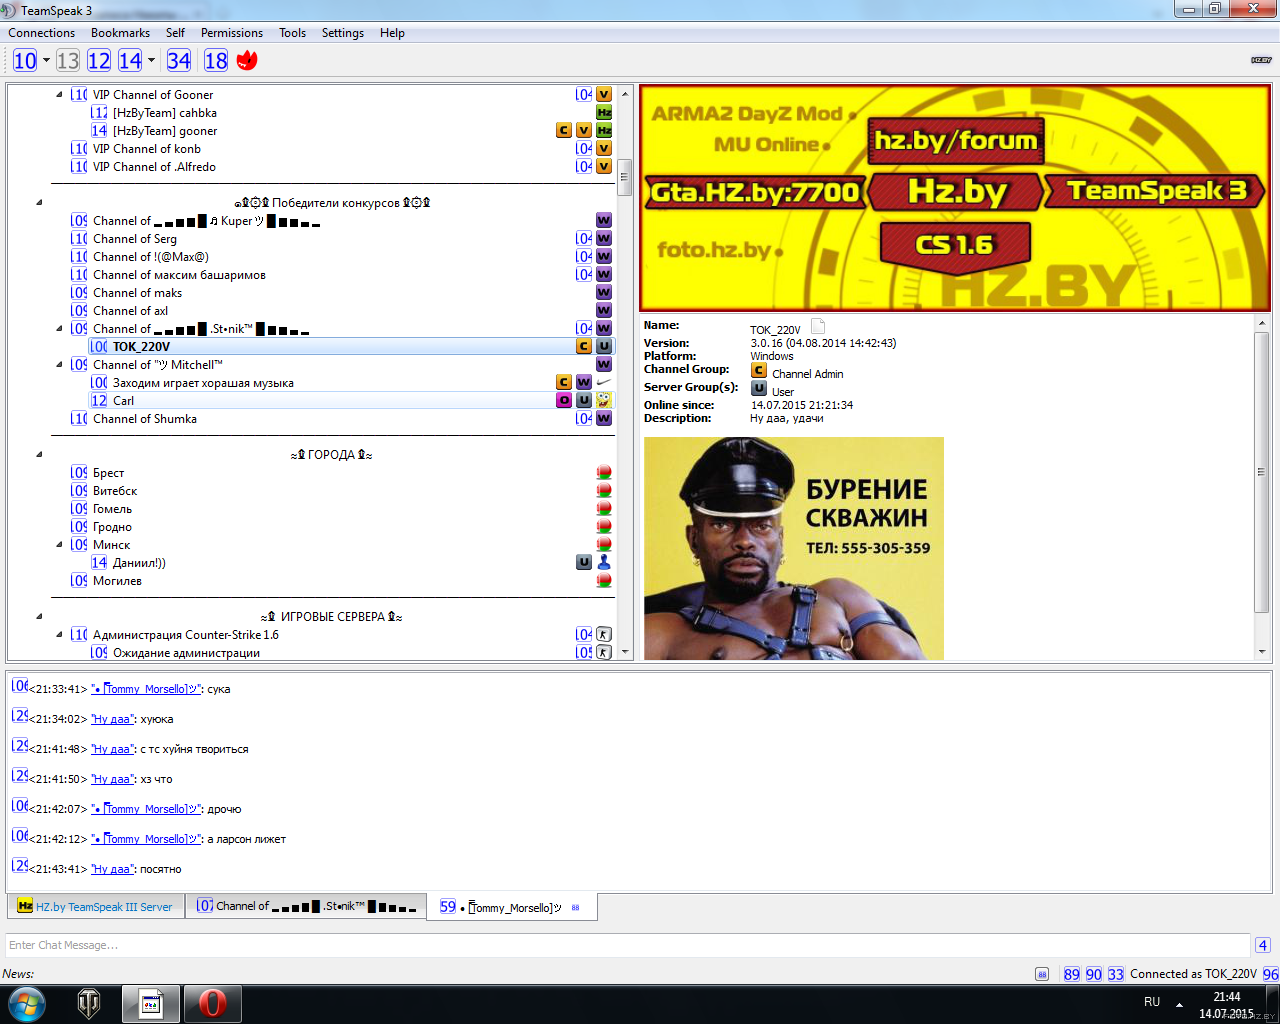This screenshot has width=1280, height=1024.
Task: Open the Permissions menu
Action: tap(232, 33)
